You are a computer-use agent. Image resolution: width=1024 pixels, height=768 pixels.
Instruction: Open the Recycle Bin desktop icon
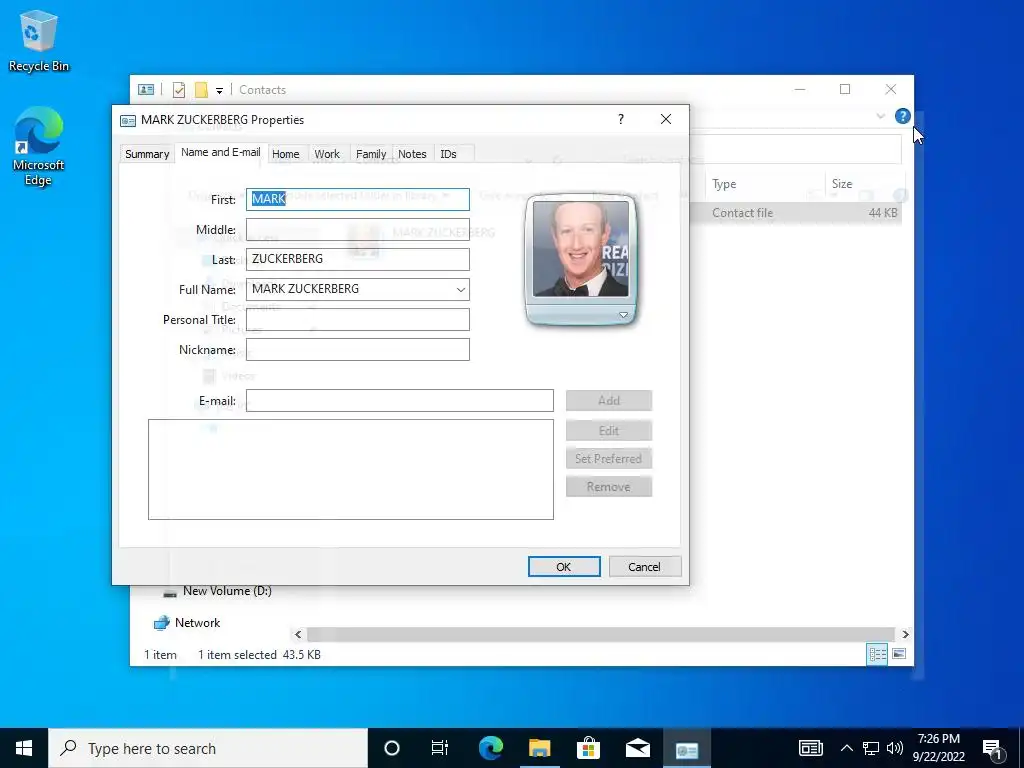coord(39,40)
